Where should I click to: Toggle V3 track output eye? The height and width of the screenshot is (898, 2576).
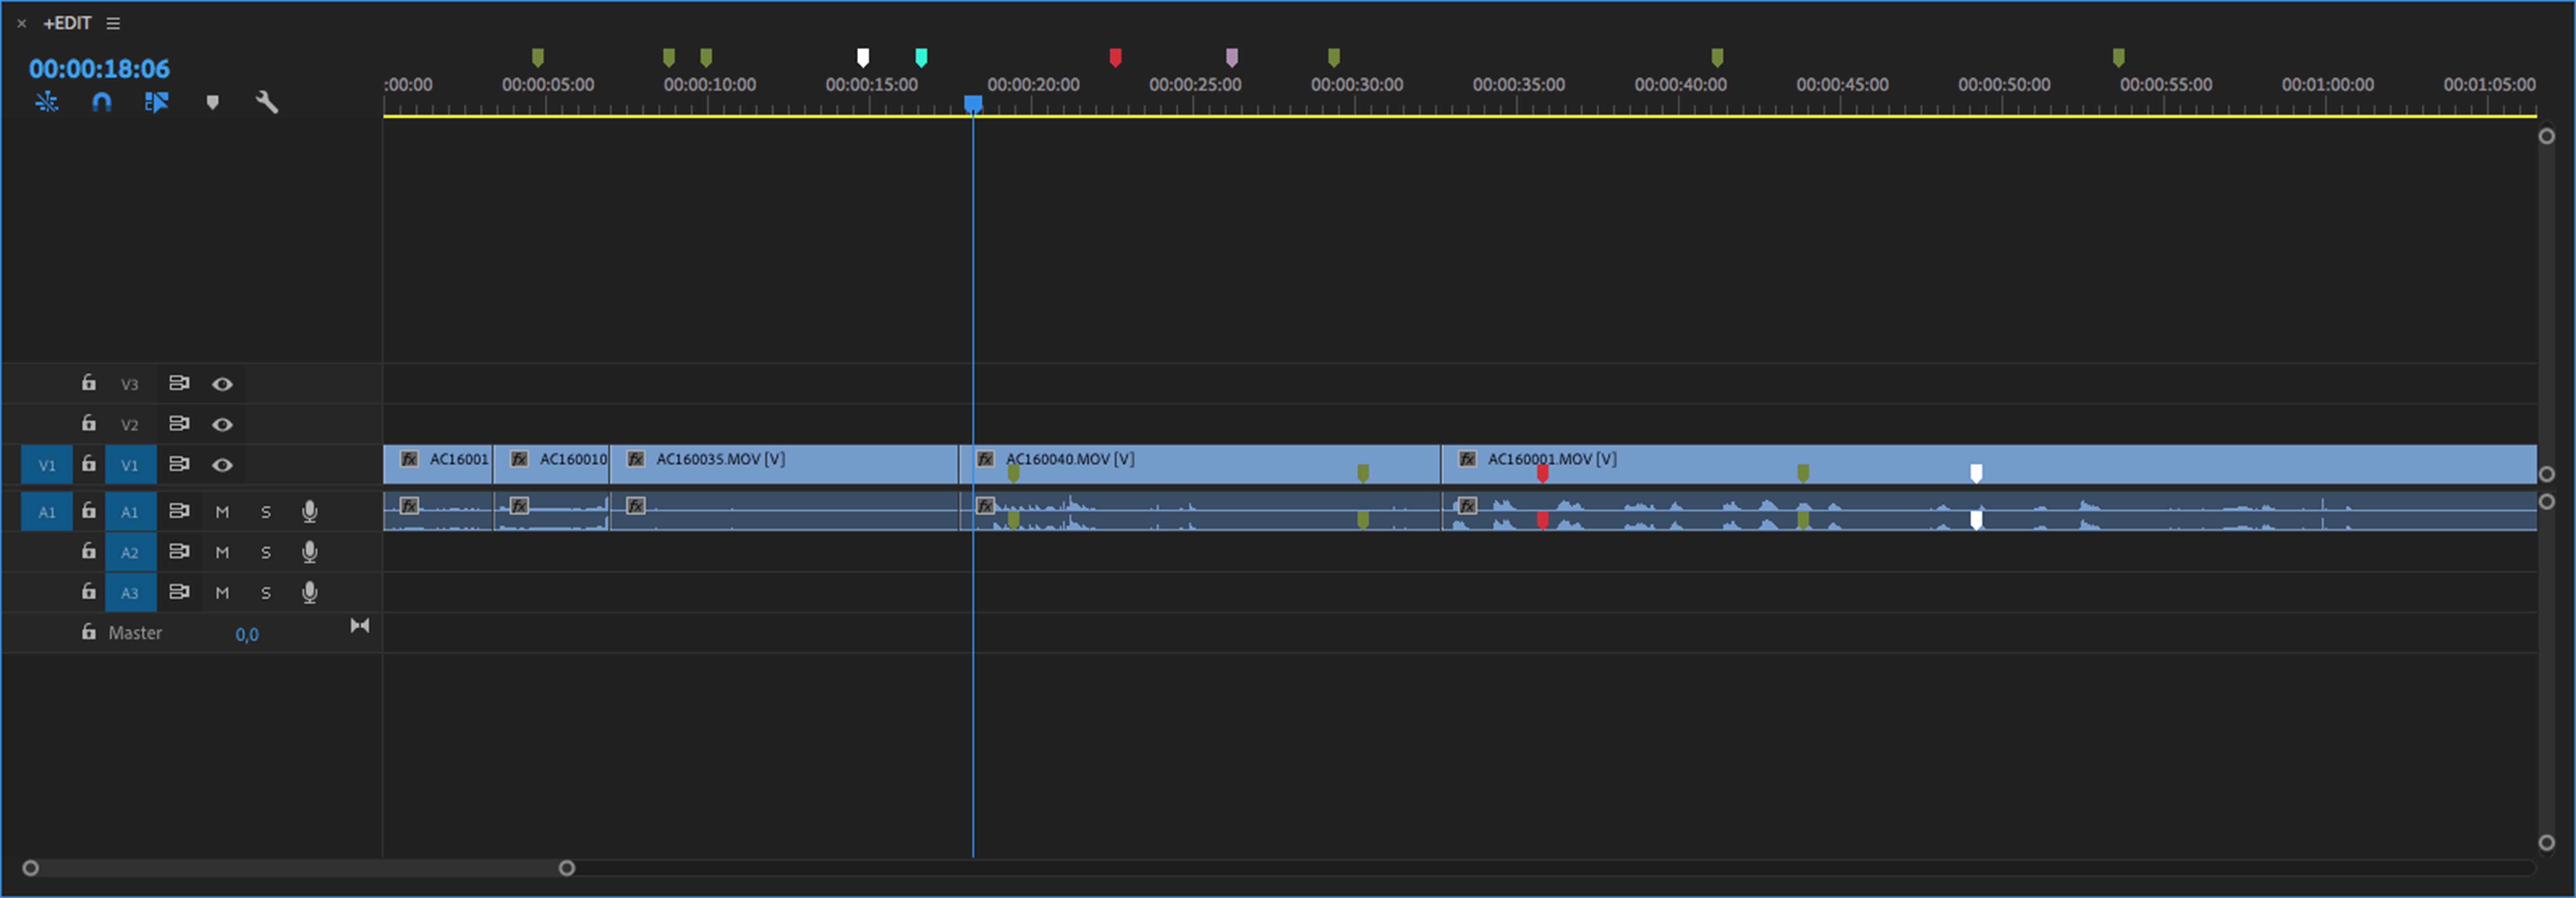point(222,384)
